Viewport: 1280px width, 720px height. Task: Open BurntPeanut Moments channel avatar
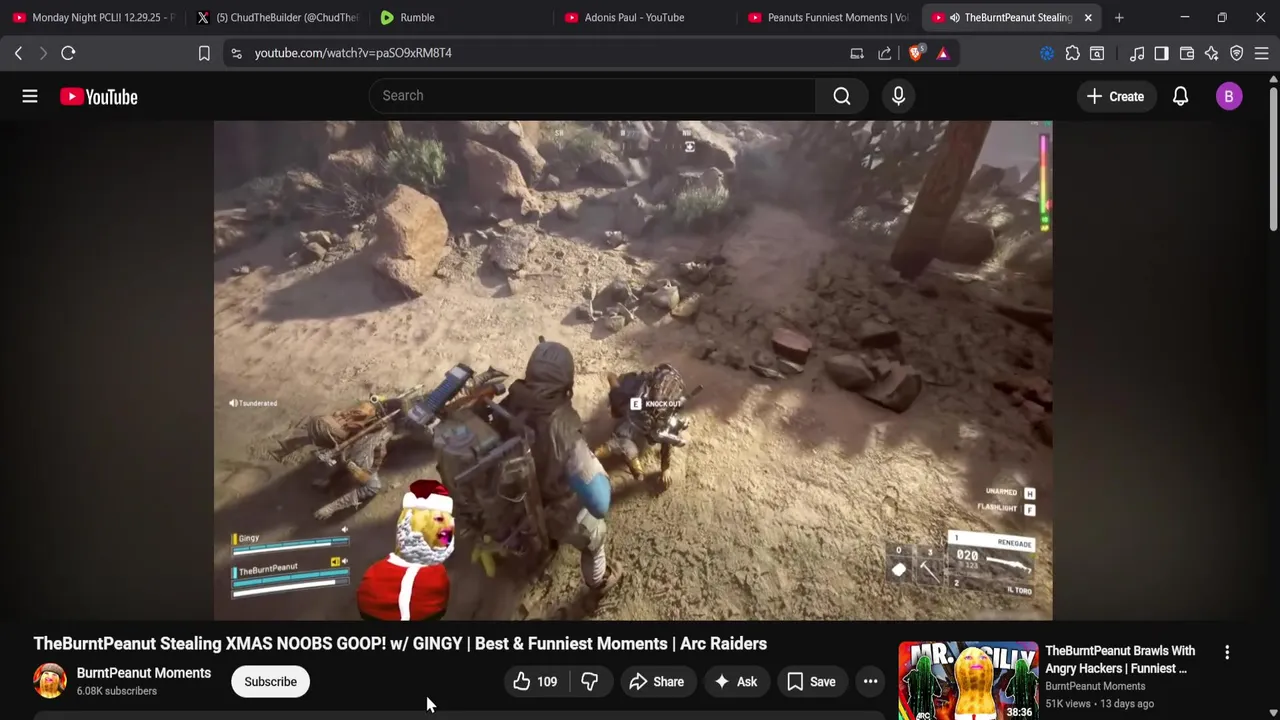click(50, 681)
